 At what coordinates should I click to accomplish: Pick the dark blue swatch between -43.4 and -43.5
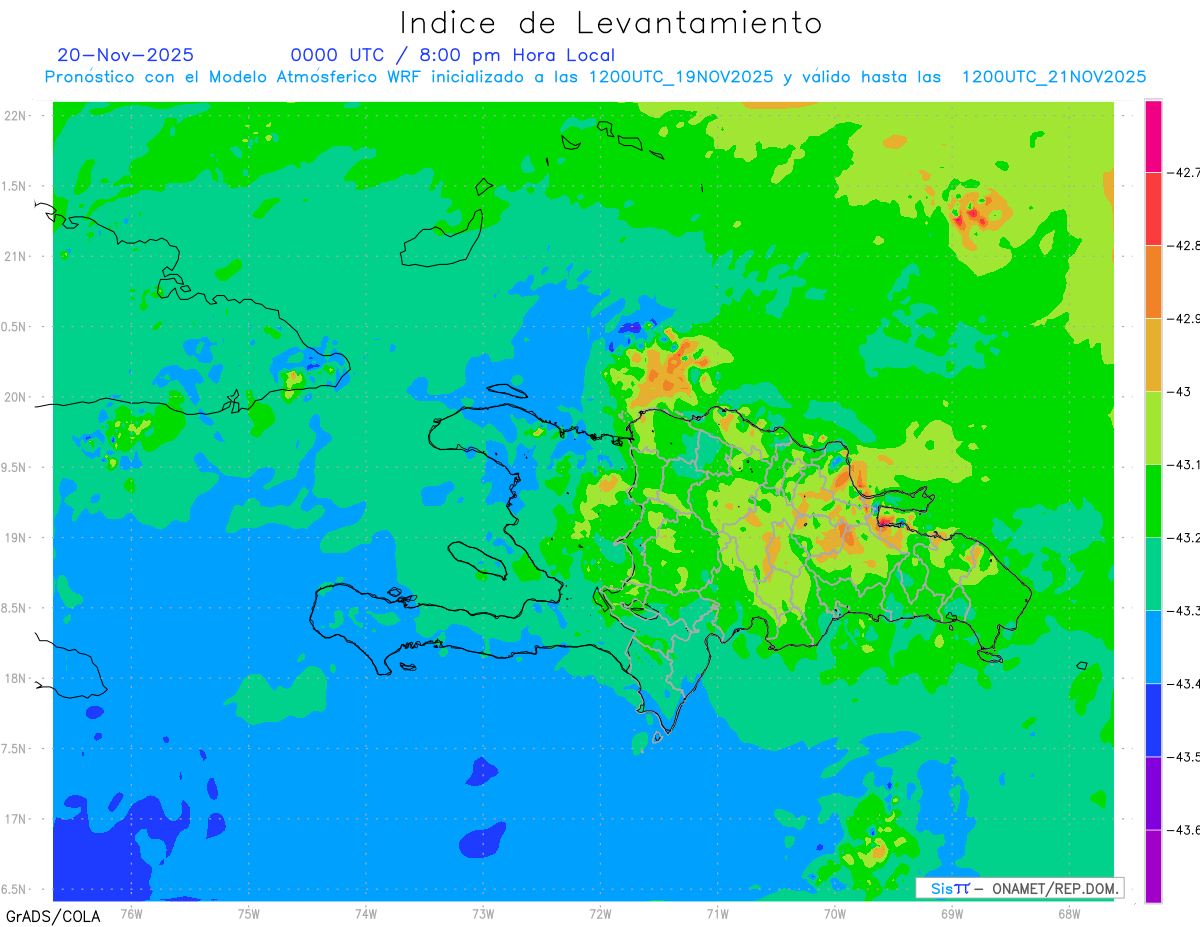(1153, 720)
